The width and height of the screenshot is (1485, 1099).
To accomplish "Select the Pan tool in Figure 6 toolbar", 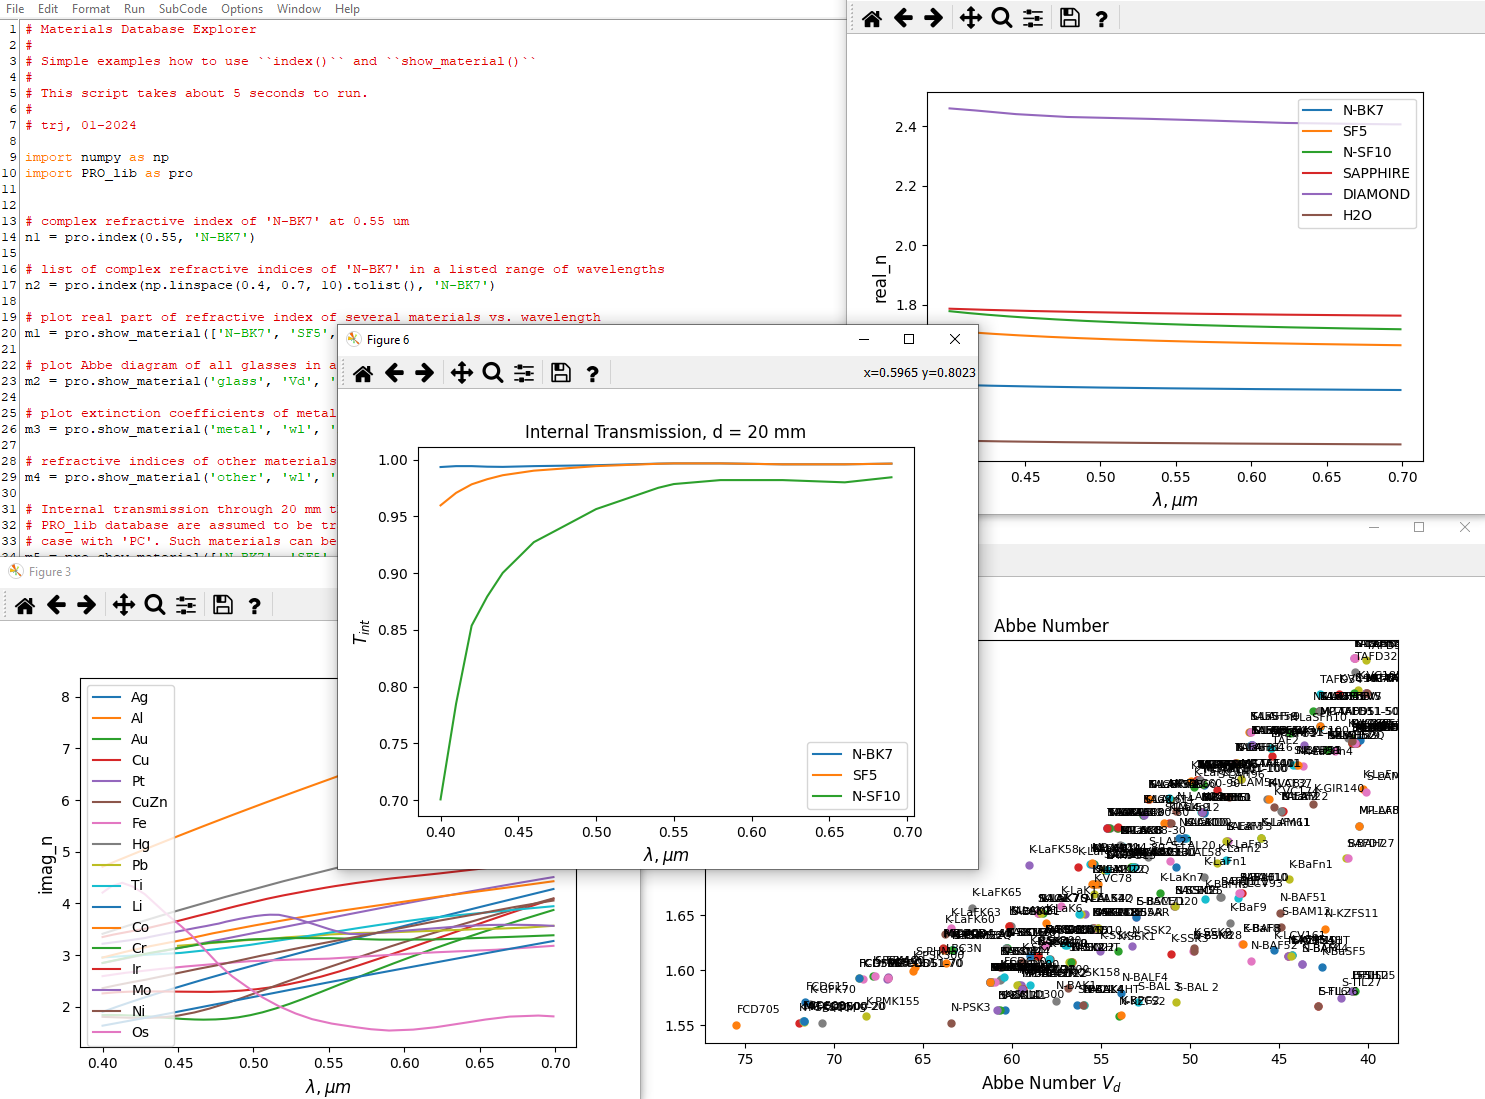I will coord(461,373).
